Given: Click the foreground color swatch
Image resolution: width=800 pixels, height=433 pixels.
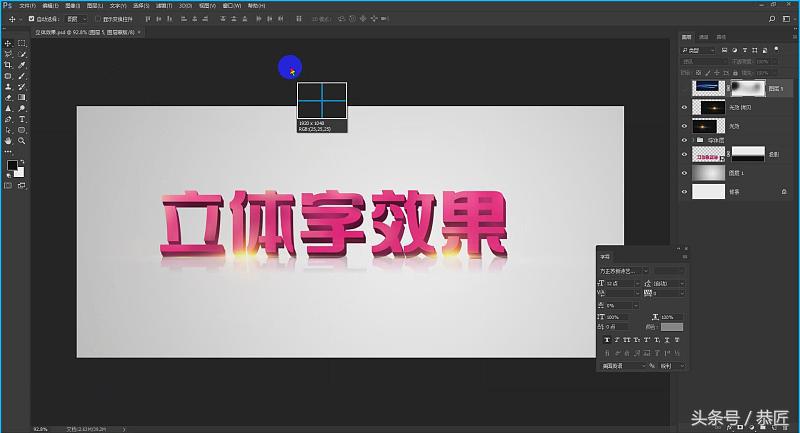Looking at the screenshot, I should tap(12, 165).
